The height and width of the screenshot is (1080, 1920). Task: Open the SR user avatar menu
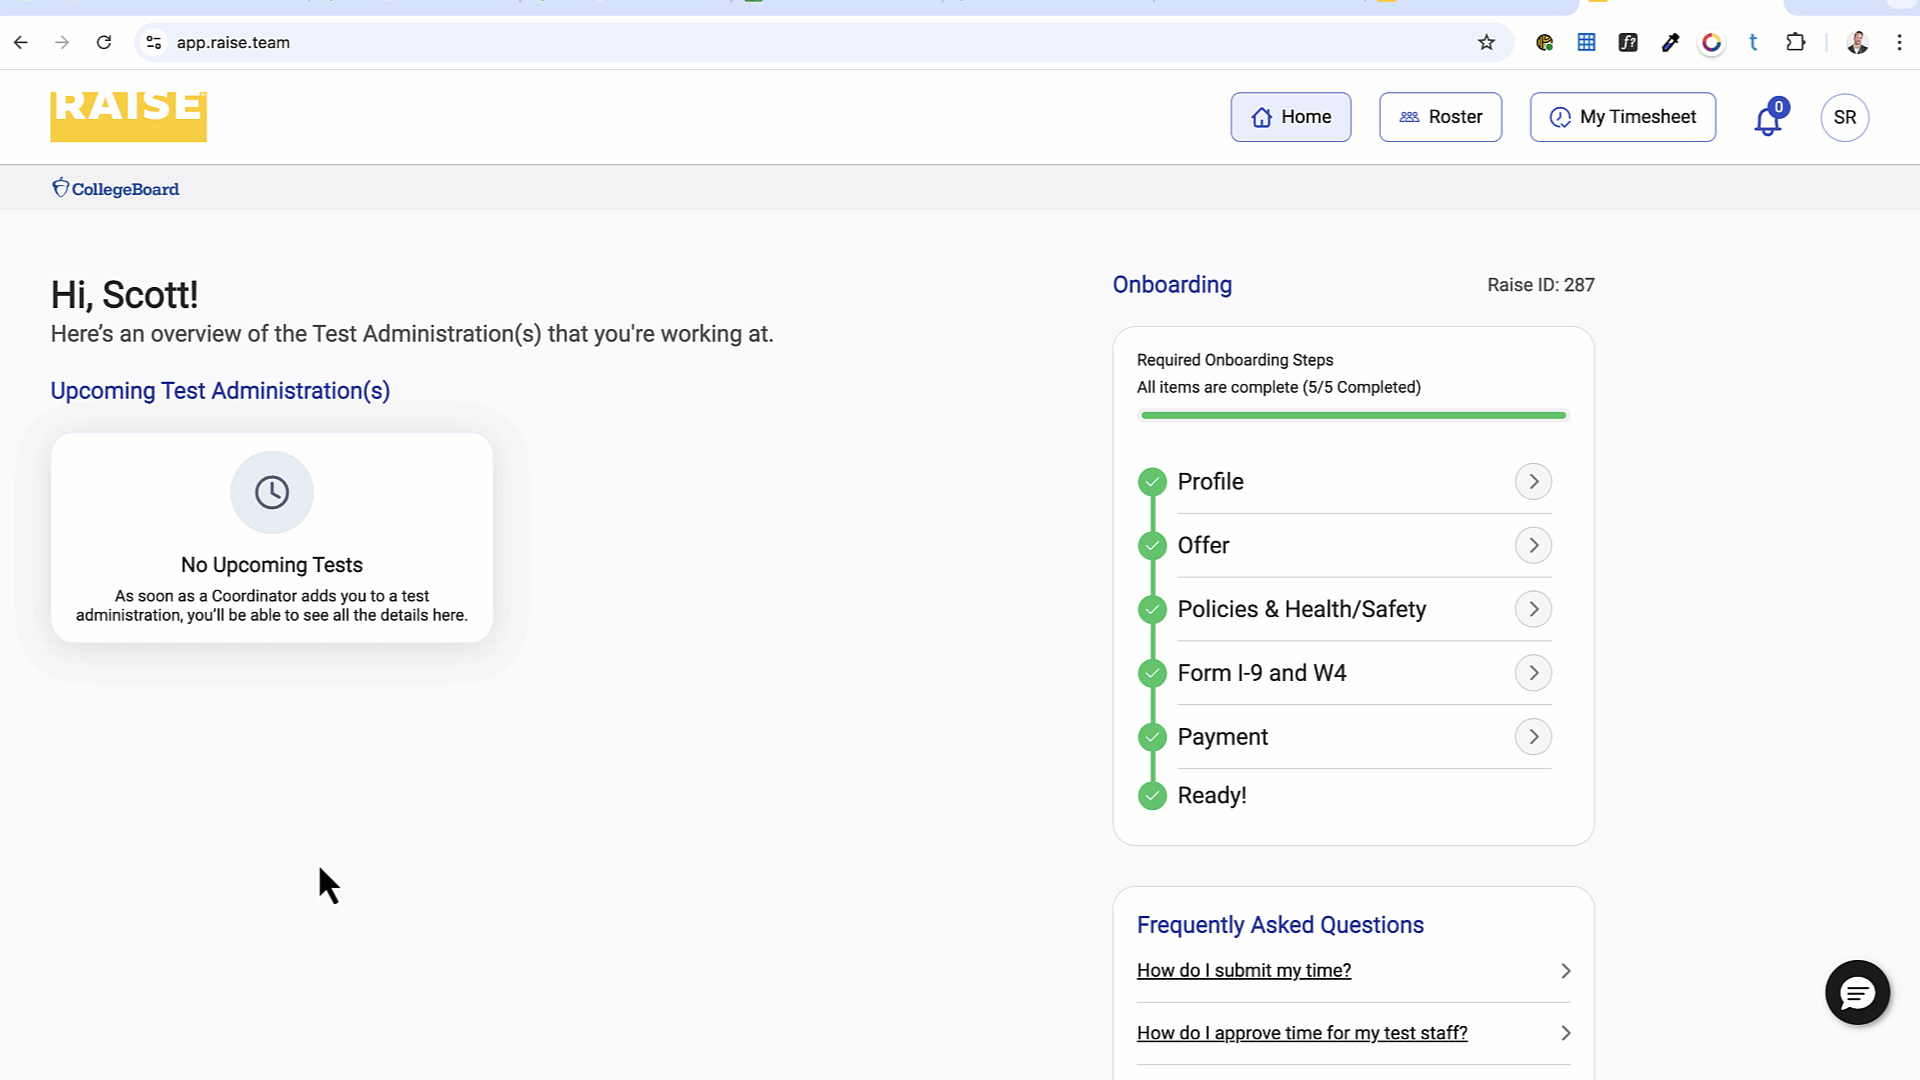(1844, 117)
